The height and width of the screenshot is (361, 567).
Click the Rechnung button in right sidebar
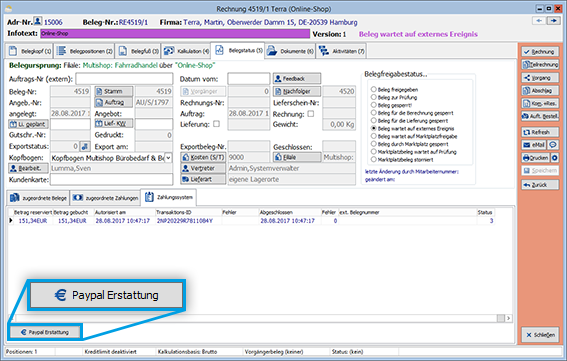(540, 52)
